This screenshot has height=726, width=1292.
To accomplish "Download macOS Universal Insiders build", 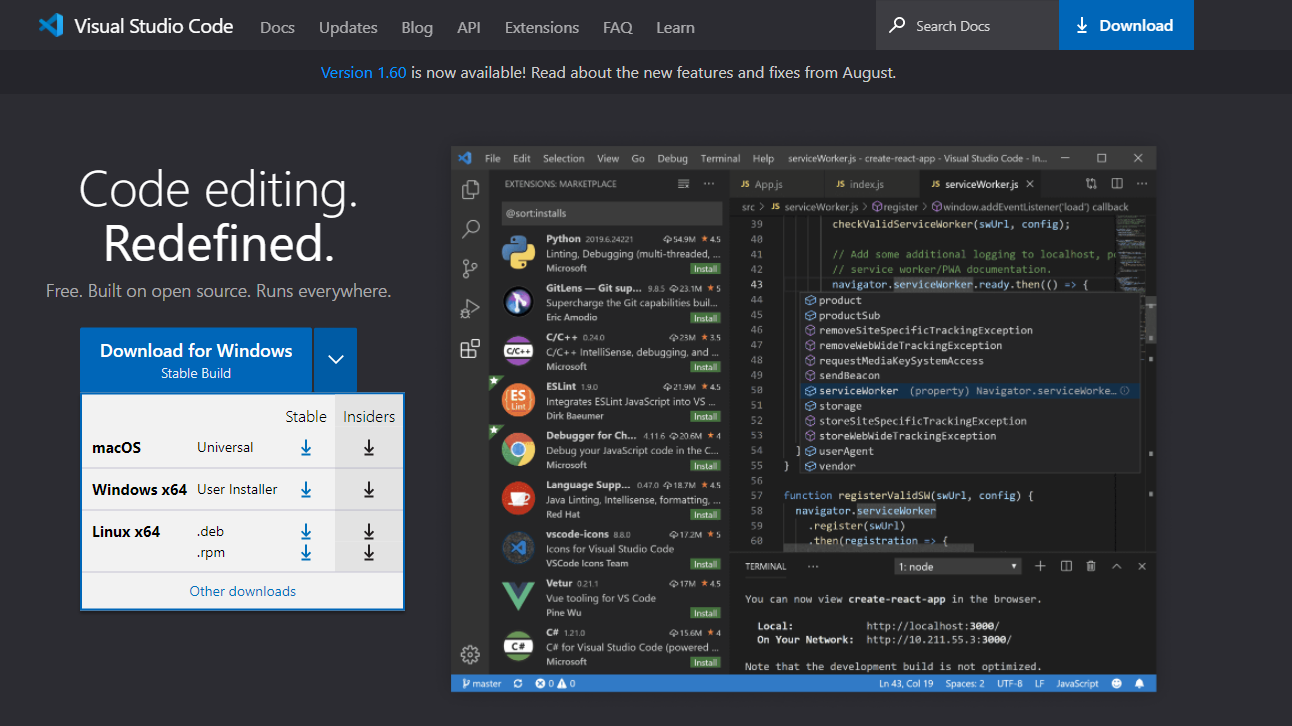I will (x=369, y=448).
